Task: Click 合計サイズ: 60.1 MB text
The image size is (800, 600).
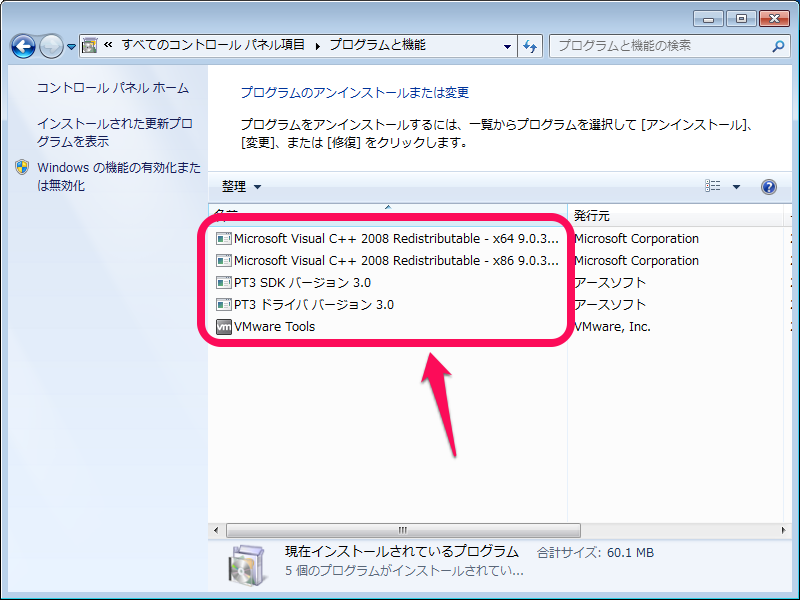Action: click(595, 552)
